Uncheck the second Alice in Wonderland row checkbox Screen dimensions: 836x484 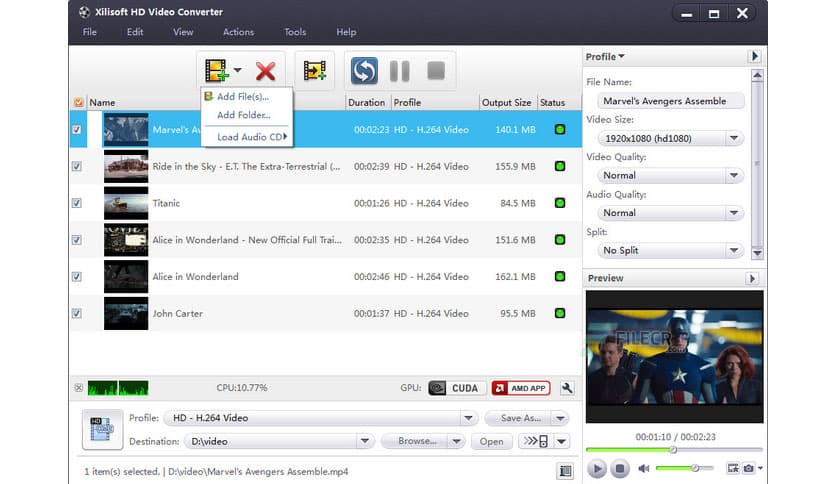pos(77,277)
